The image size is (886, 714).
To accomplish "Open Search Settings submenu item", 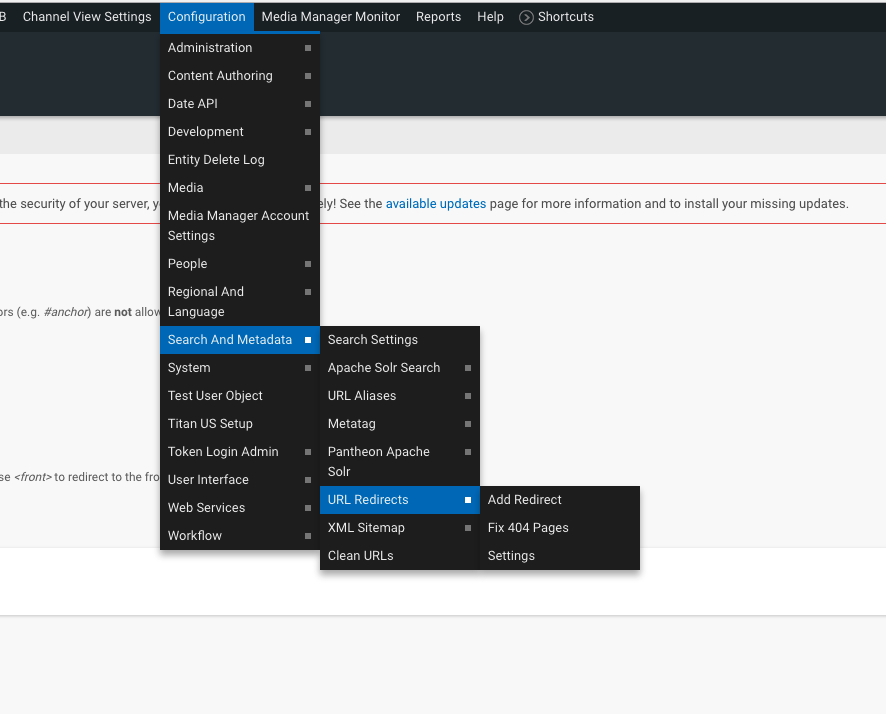I will [399, 340].
